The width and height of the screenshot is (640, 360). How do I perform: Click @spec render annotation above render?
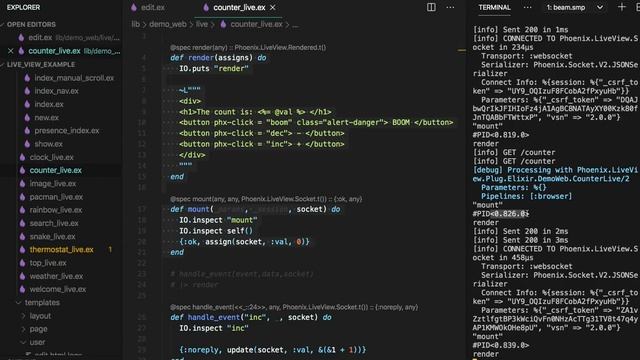pyautogui.click(x=248, y=47)
